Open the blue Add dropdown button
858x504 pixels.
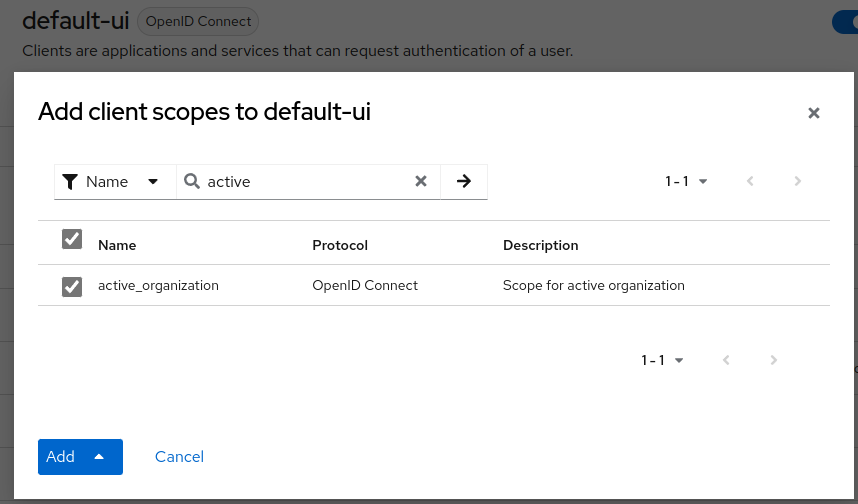(80, 456)
